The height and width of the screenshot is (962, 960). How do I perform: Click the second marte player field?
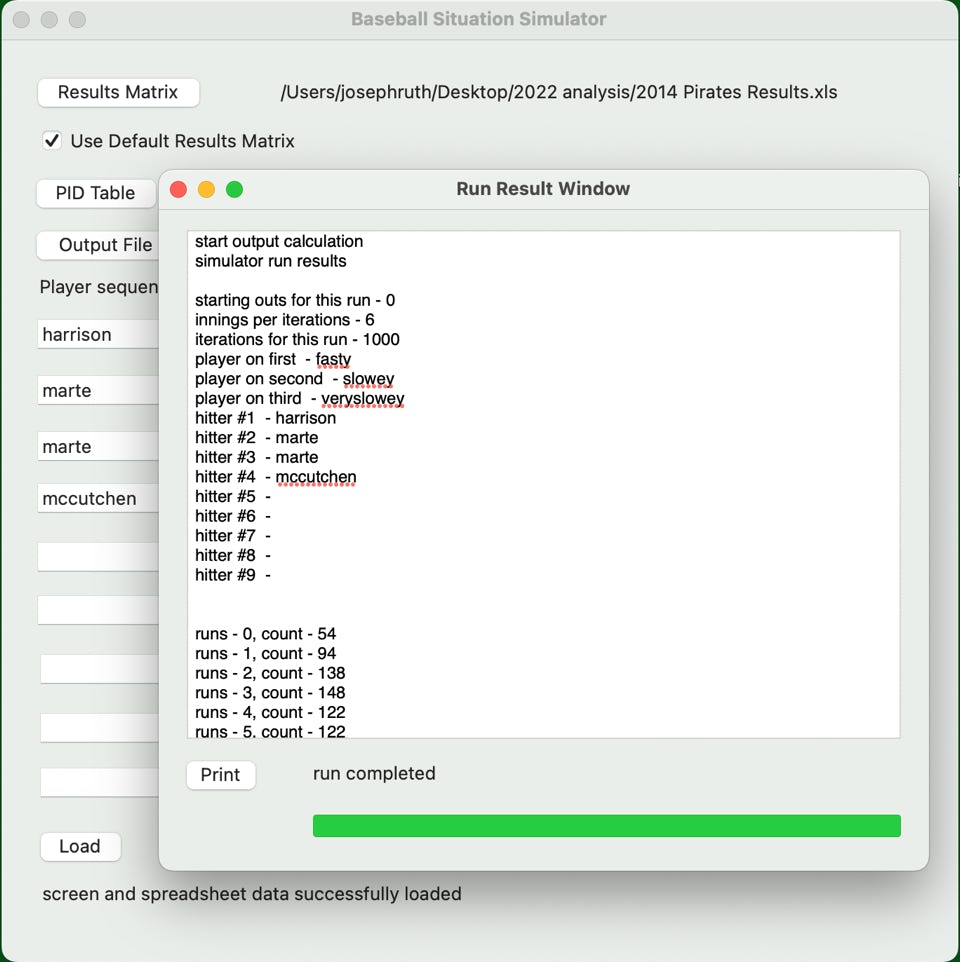click(98, 447)
